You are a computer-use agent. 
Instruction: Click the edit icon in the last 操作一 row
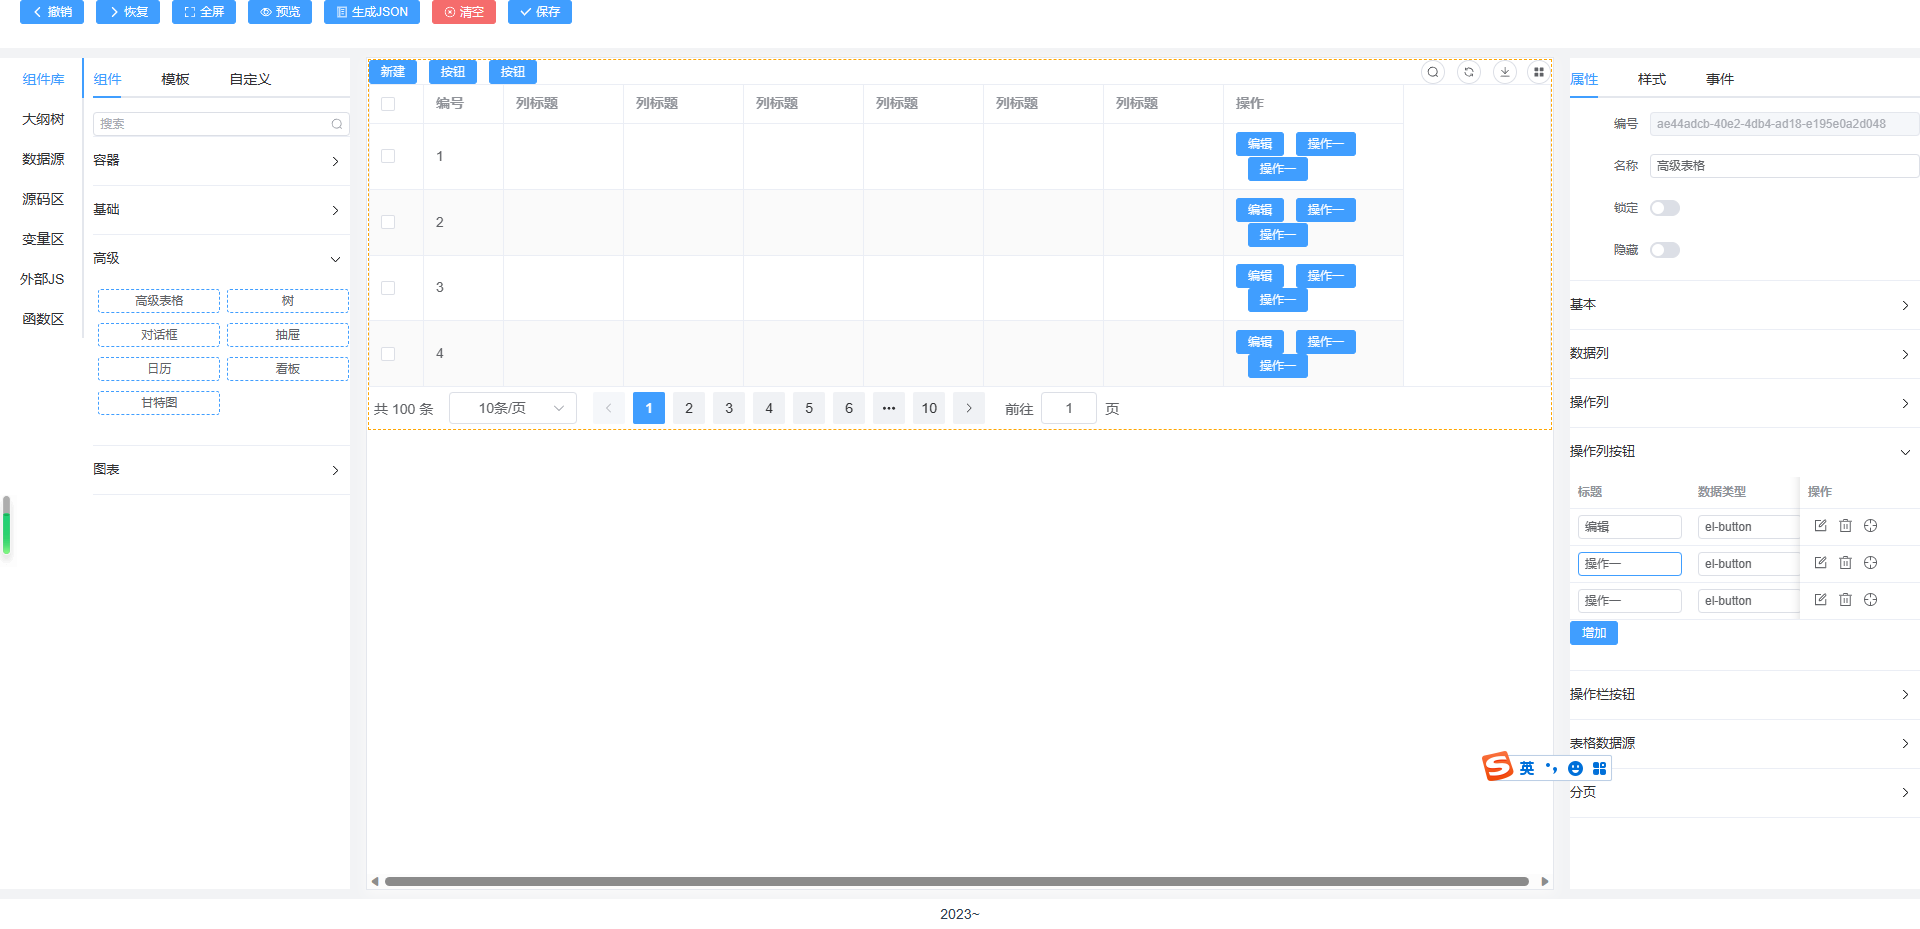[x=1820, y=600]
